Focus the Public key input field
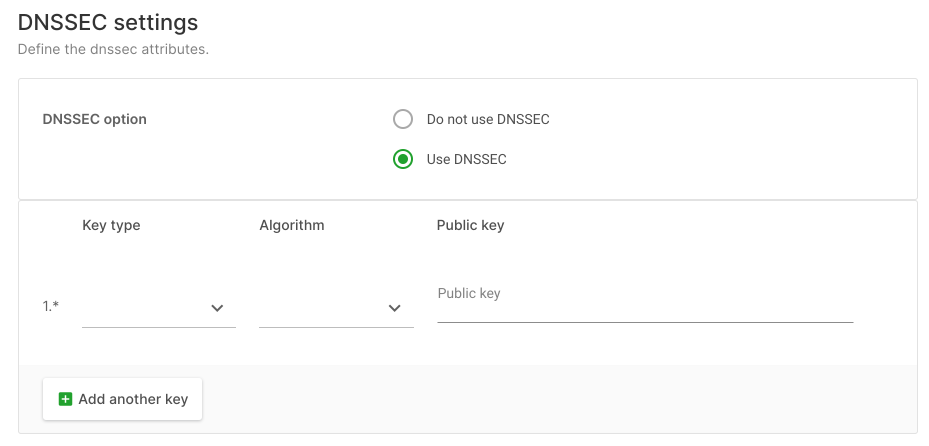Screen dimensions: 929x446 (x=645, y=301)
